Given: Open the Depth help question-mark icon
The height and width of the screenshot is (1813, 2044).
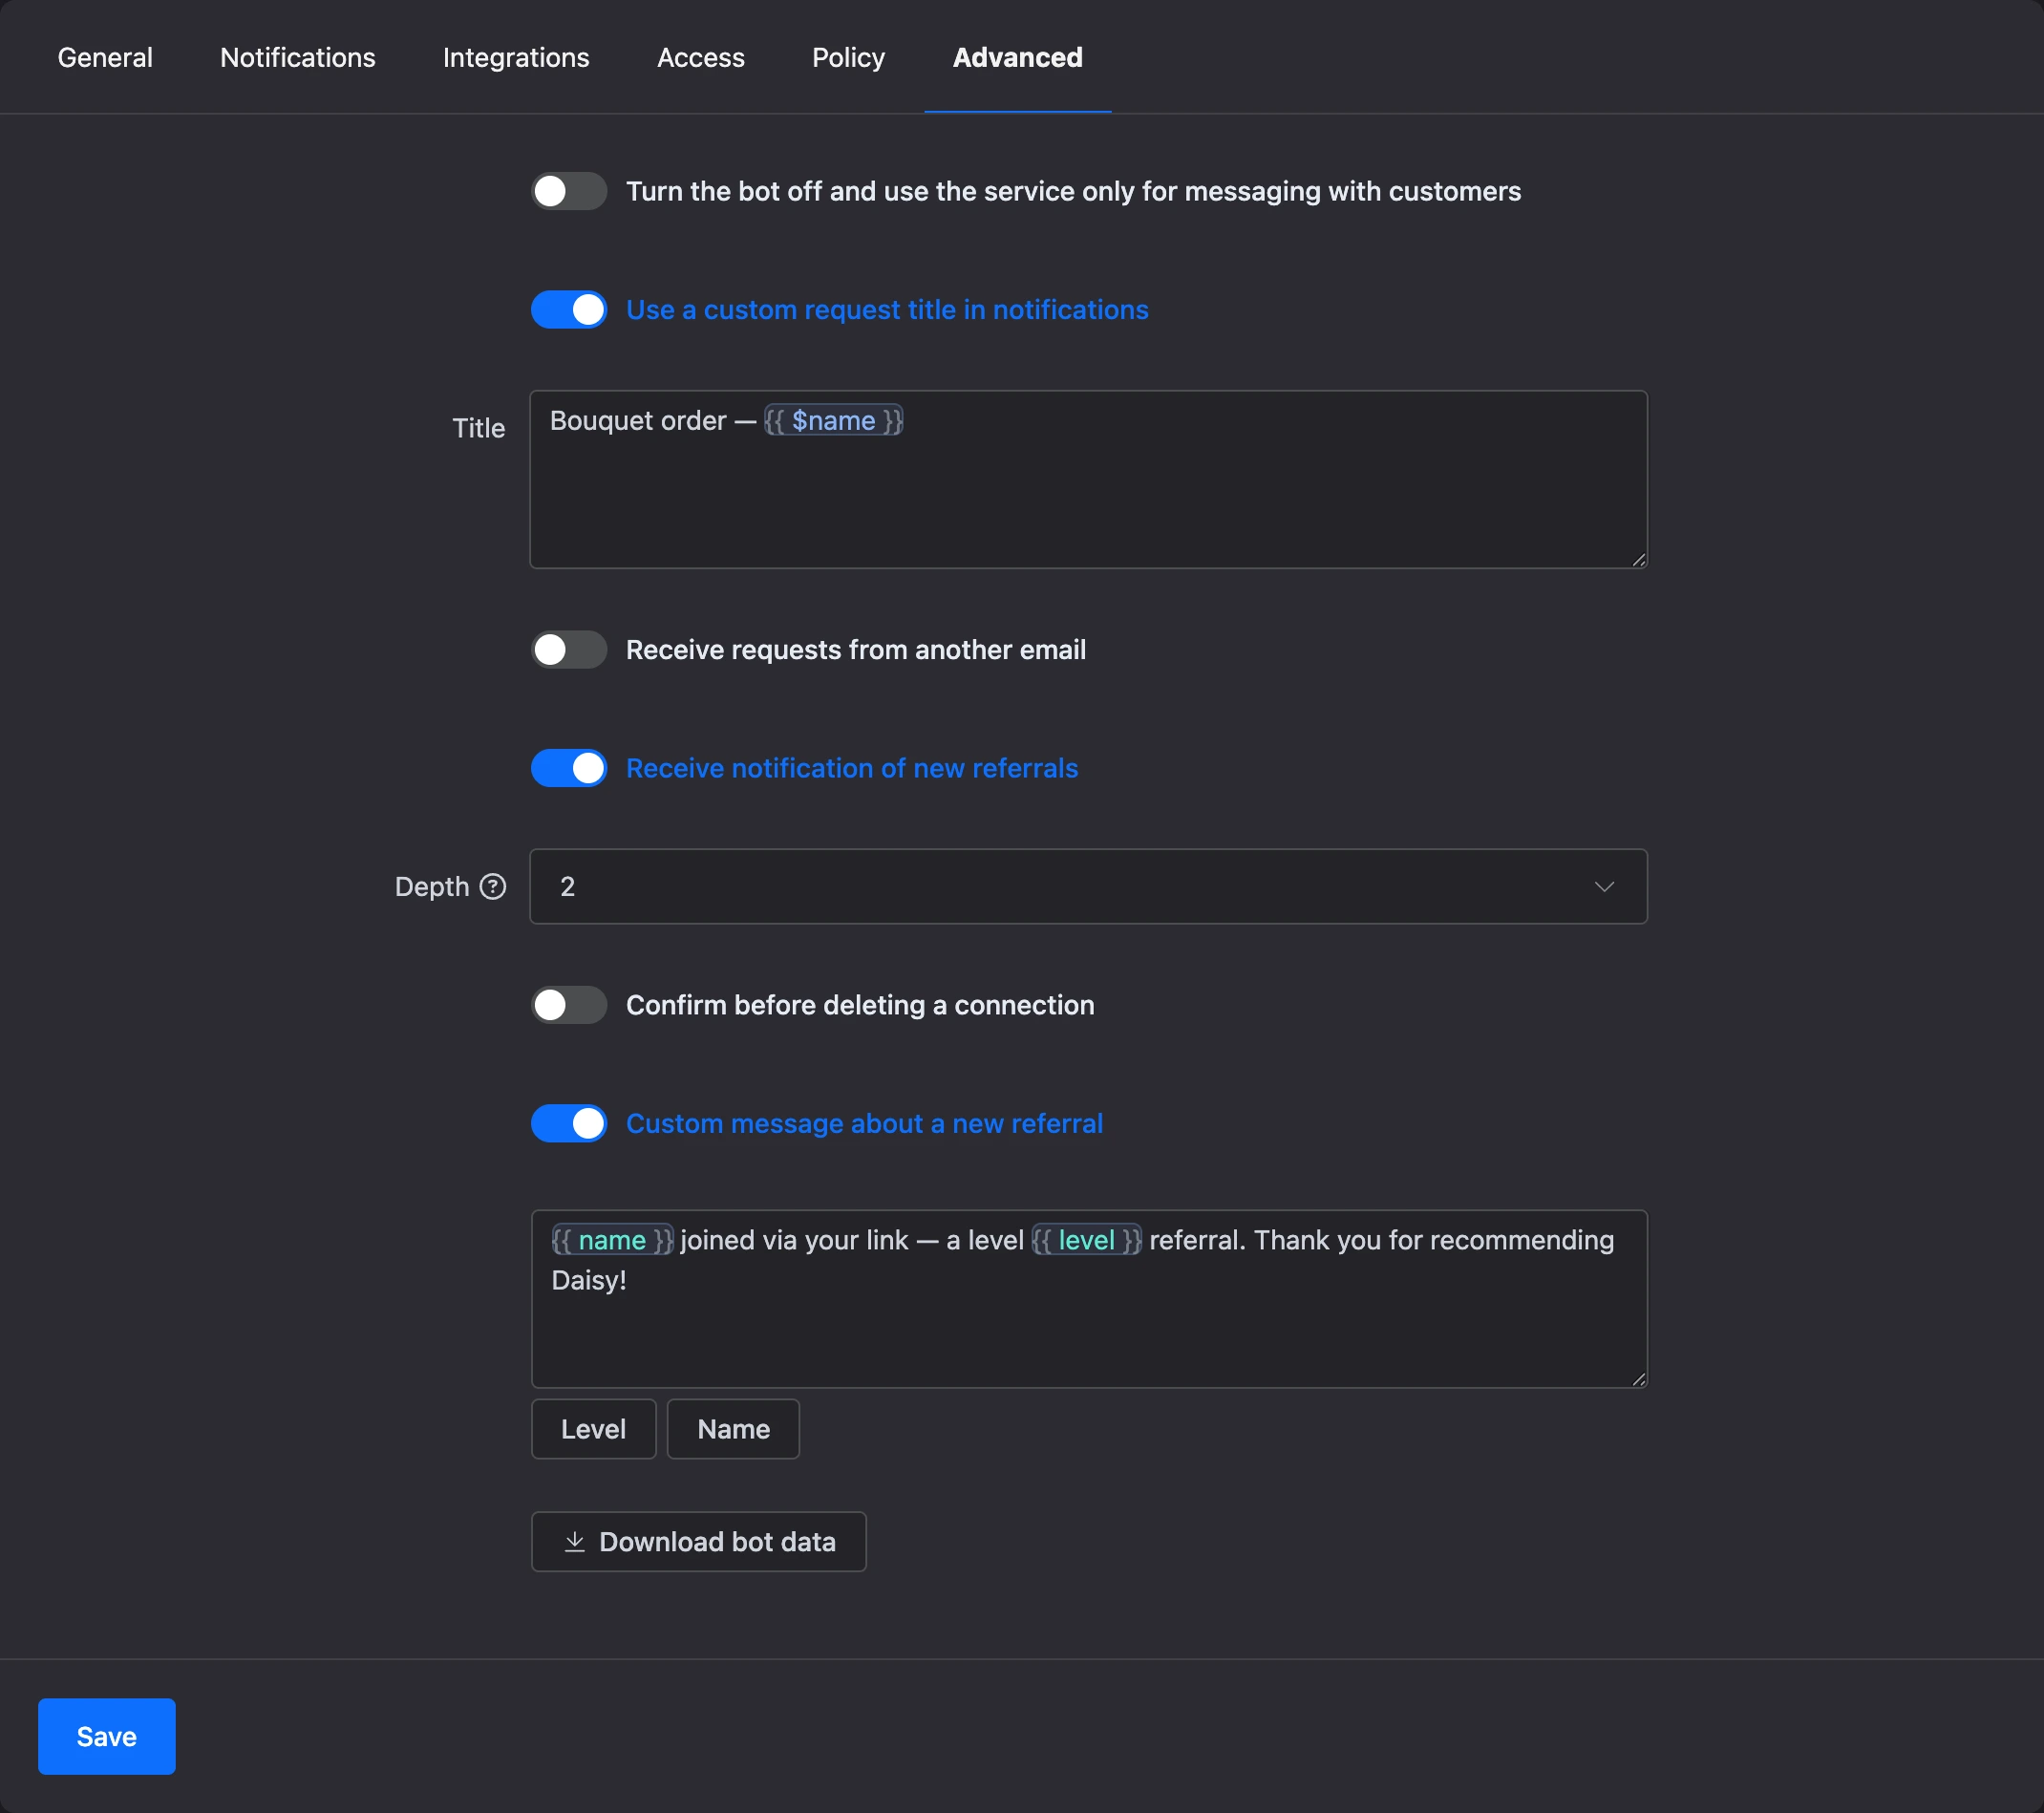Looking at the screenshot, I should click(x=493, y=887).
